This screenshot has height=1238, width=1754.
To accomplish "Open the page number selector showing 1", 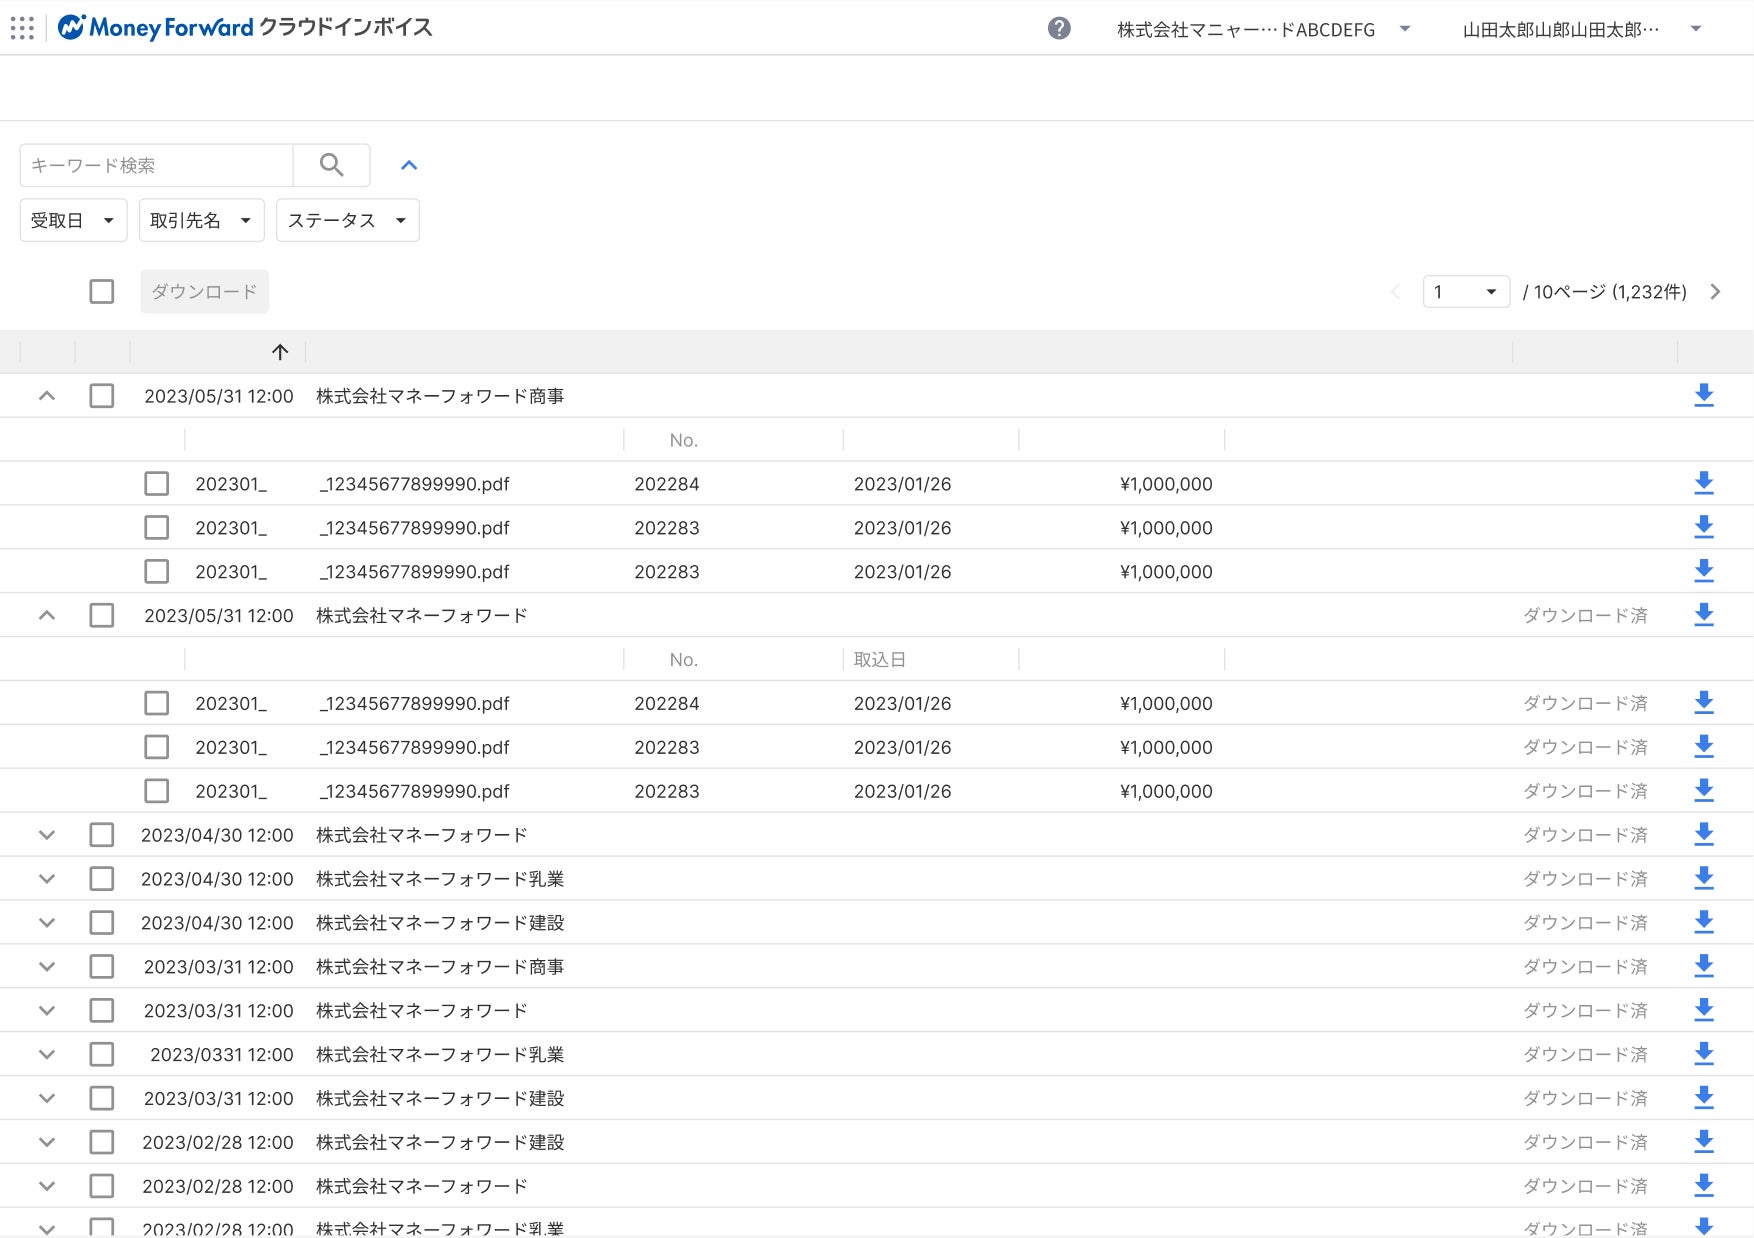I will coord(1466,292).
